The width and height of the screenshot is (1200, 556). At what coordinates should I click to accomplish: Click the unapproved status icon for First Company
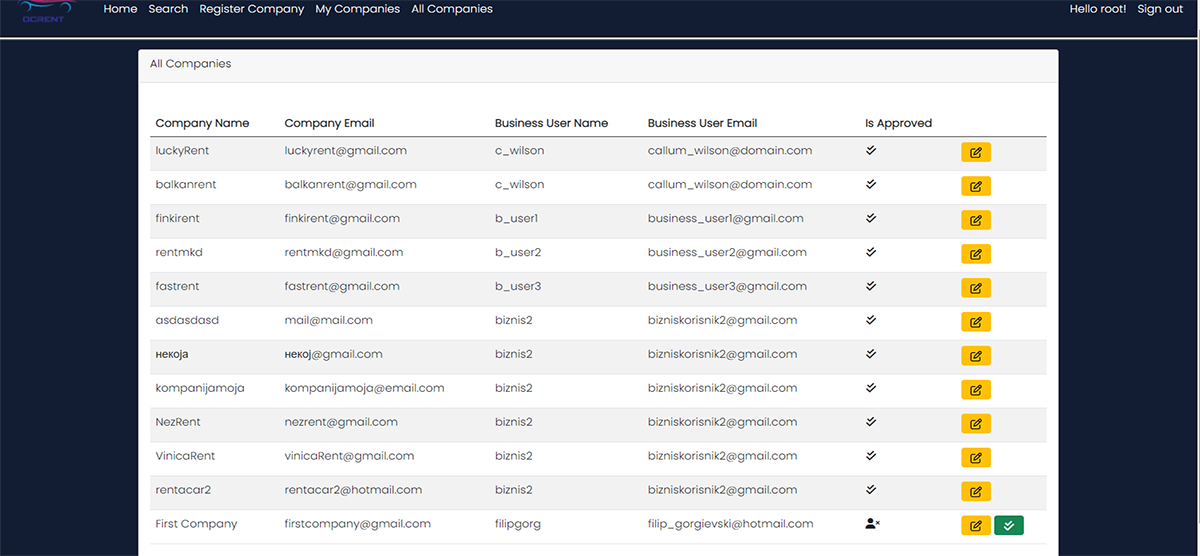(x=872, y=523)
